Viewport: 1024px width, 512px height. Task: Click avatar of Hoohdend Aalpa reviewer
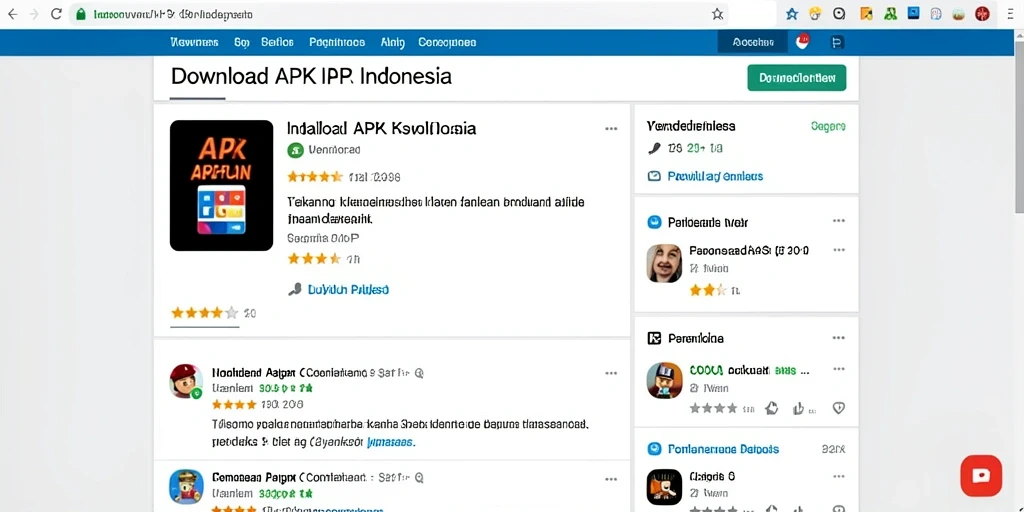pos(186,381)
